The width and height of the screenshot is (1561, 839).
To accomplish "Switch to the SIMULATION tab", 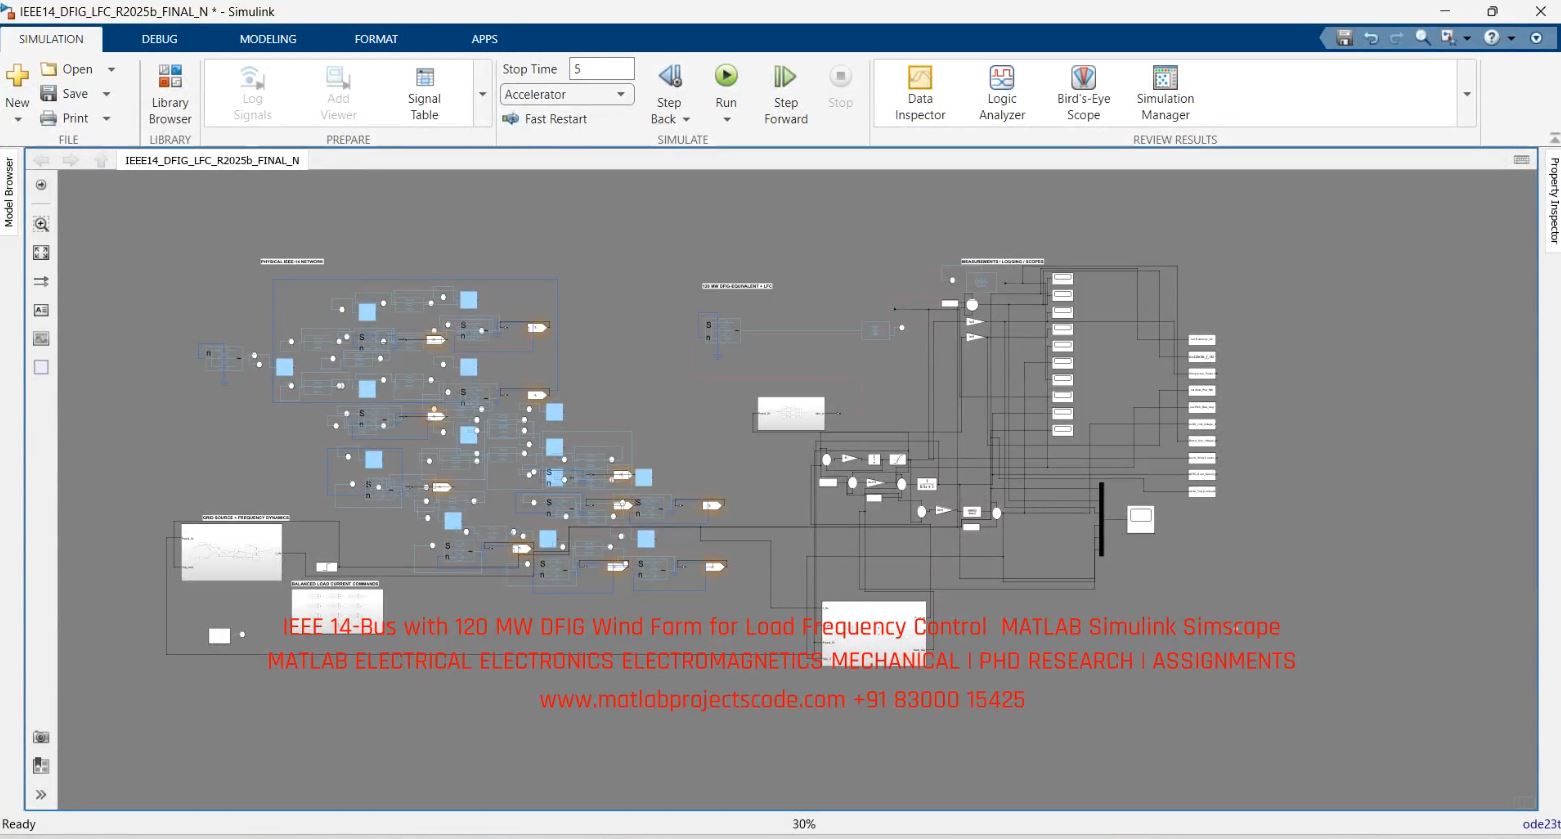I will click(51, 39).
